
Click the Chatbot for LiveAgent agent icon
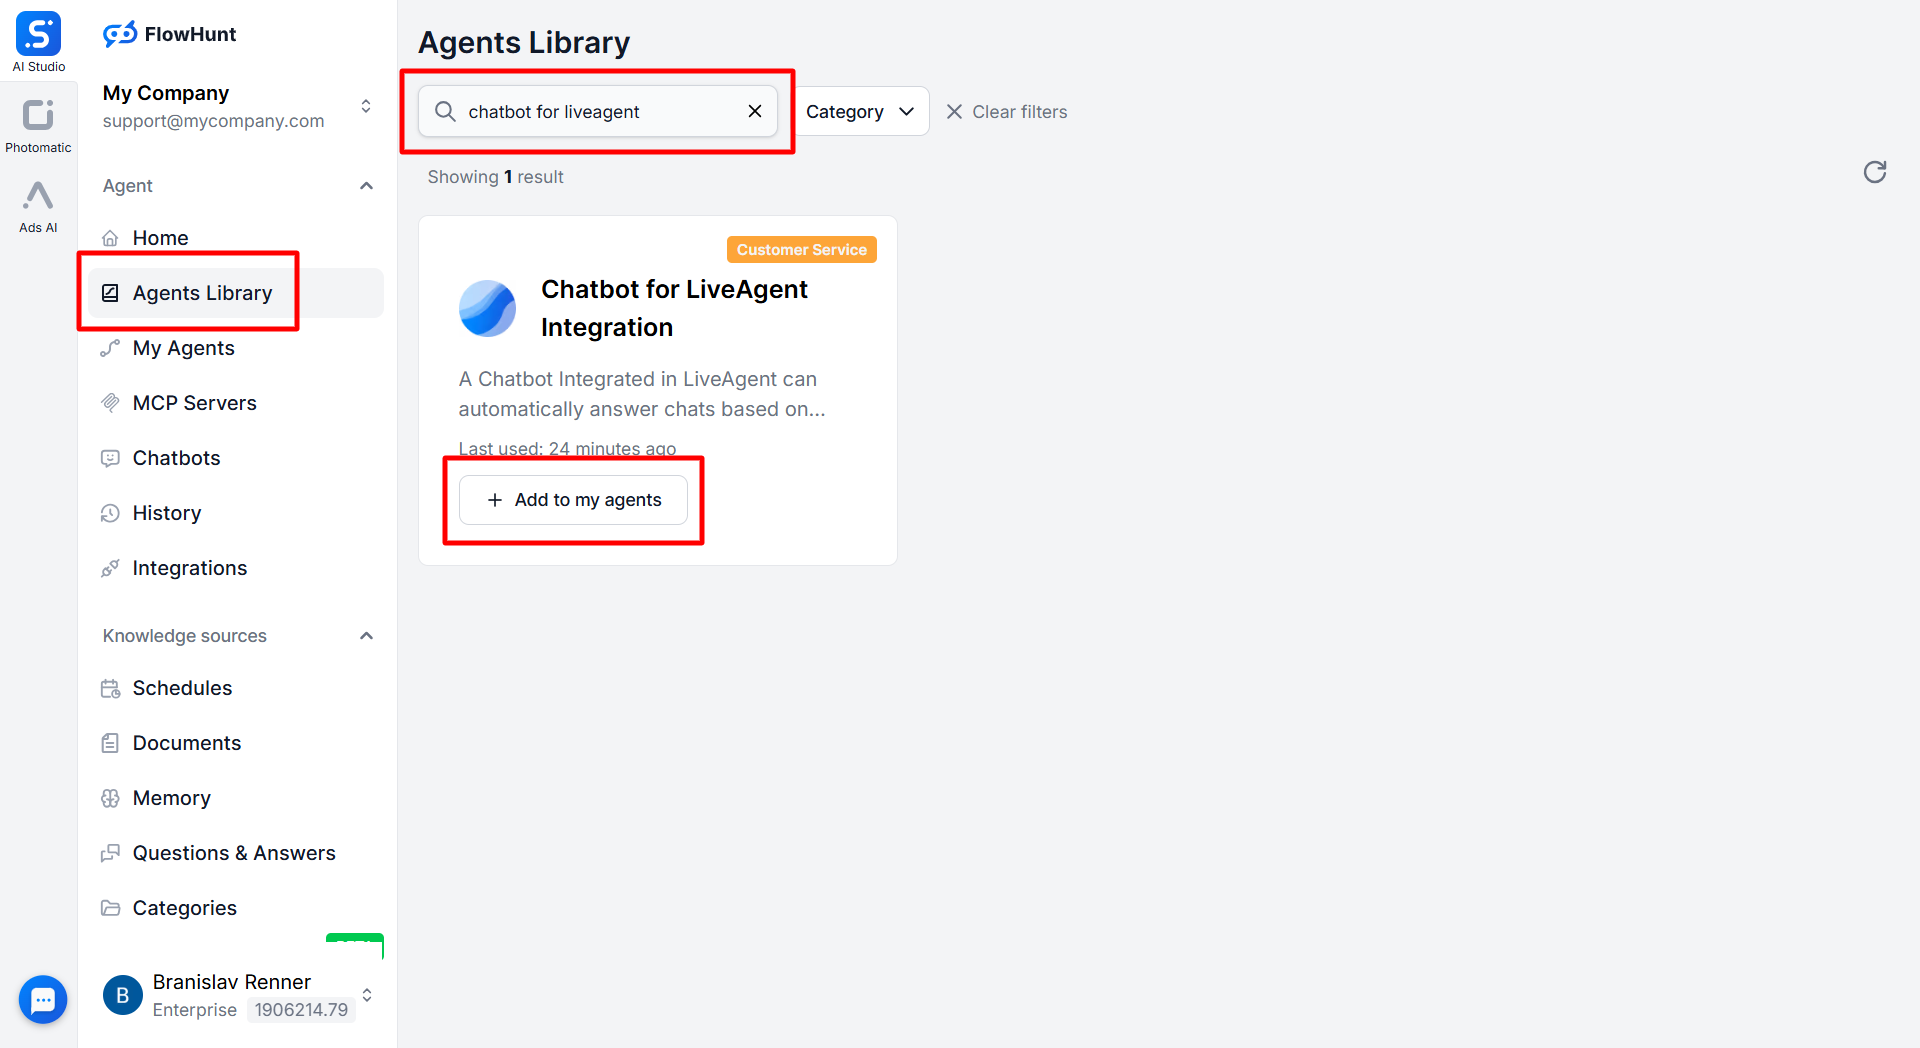[487, 308]
